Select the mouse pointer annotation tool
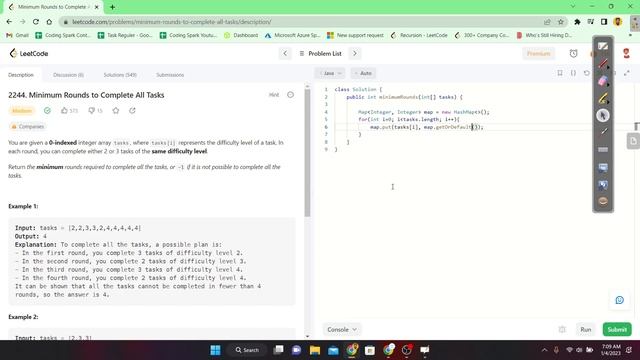The width and height of the screenshot is (640, 360). [x=603, y=116]
